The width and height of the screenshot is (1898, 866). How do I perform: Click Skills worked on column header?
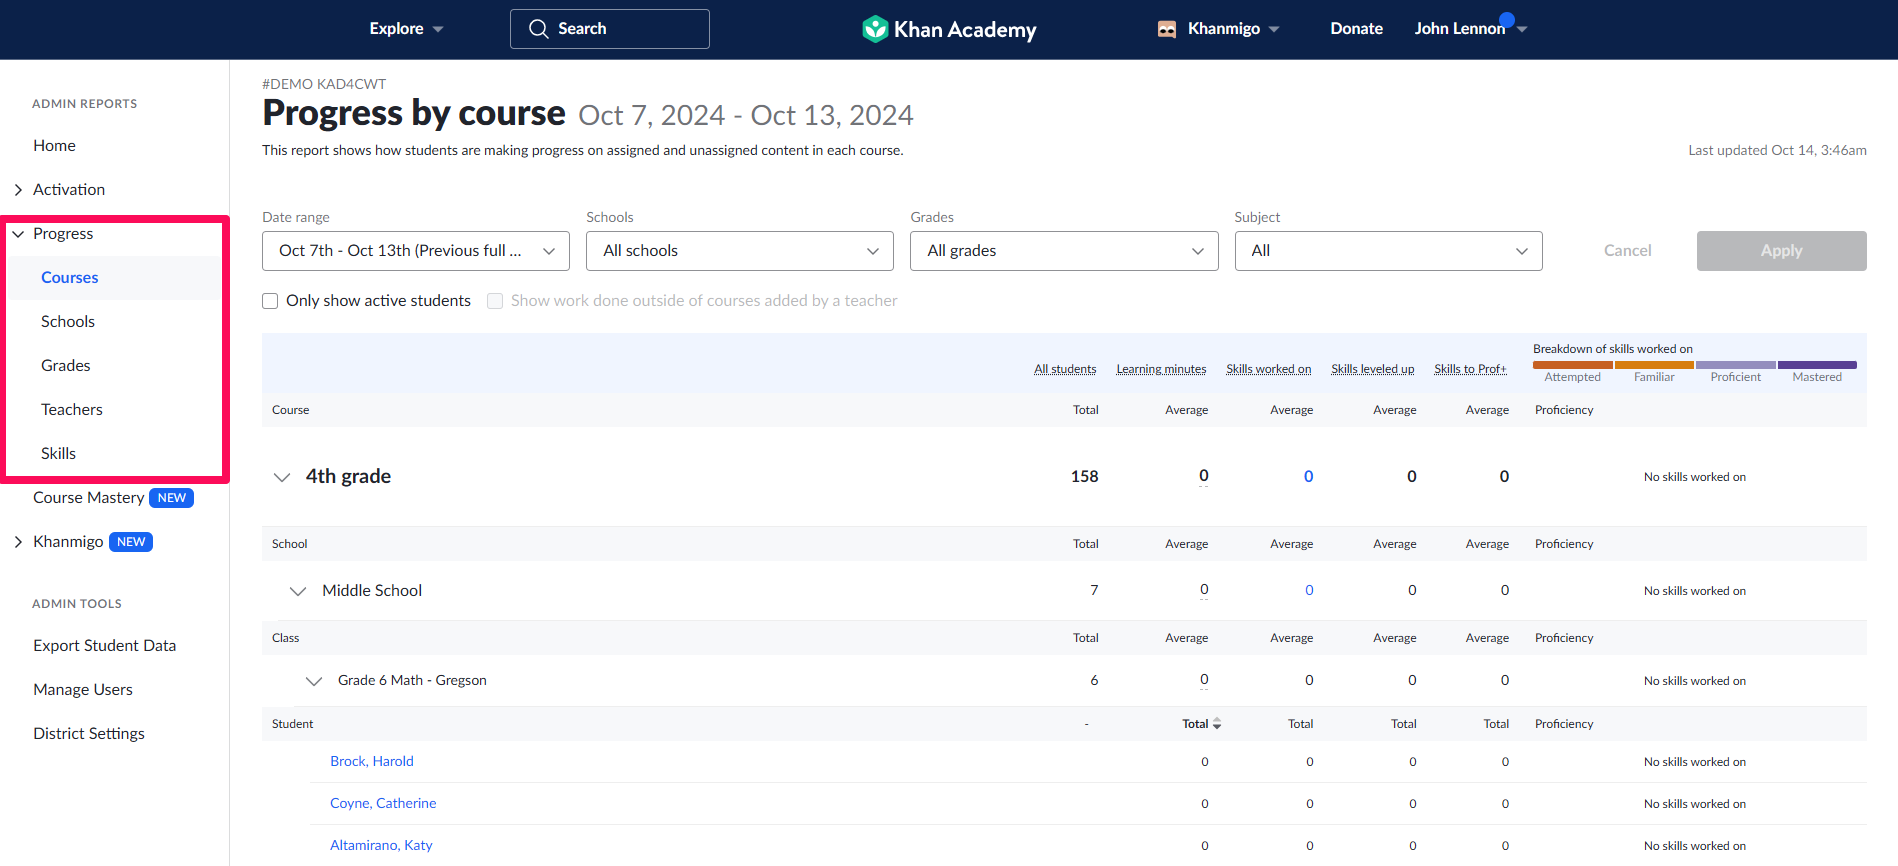pos(1269,370)
